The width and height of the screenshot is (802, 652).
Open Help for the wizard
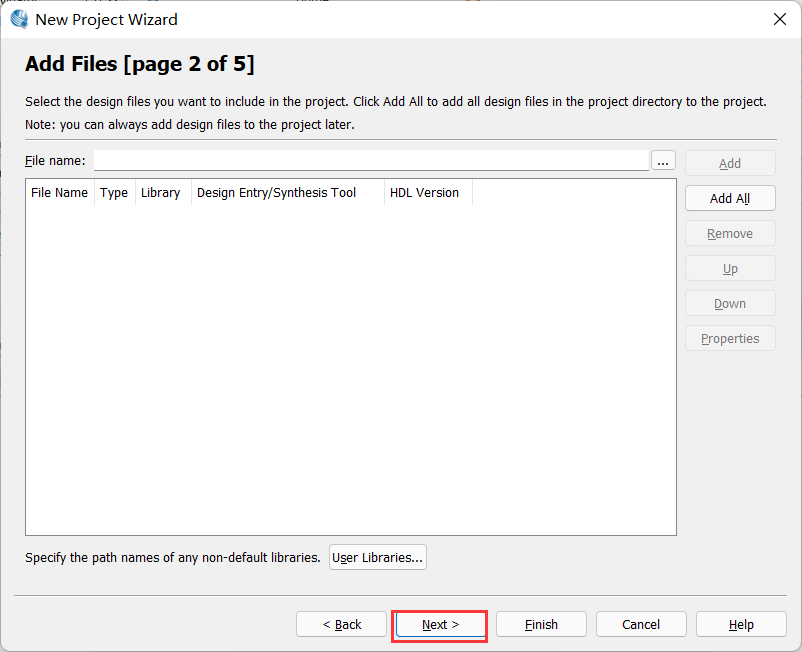coord(741,624)
